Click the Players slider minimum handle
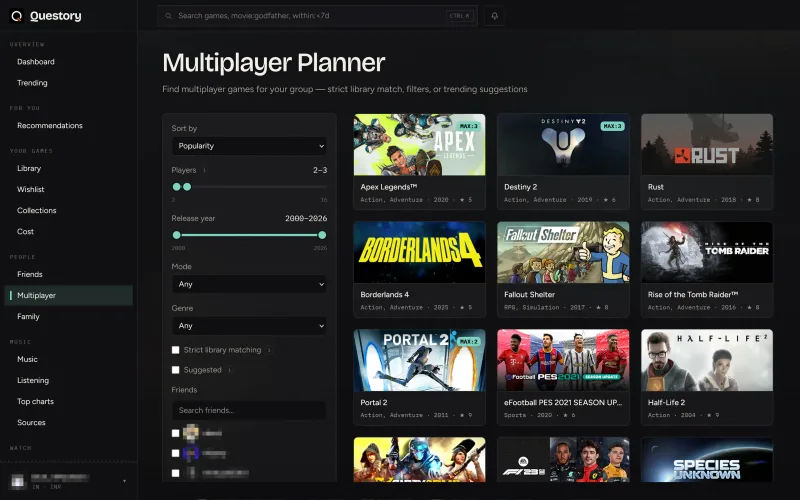 [x=177, y=187]
